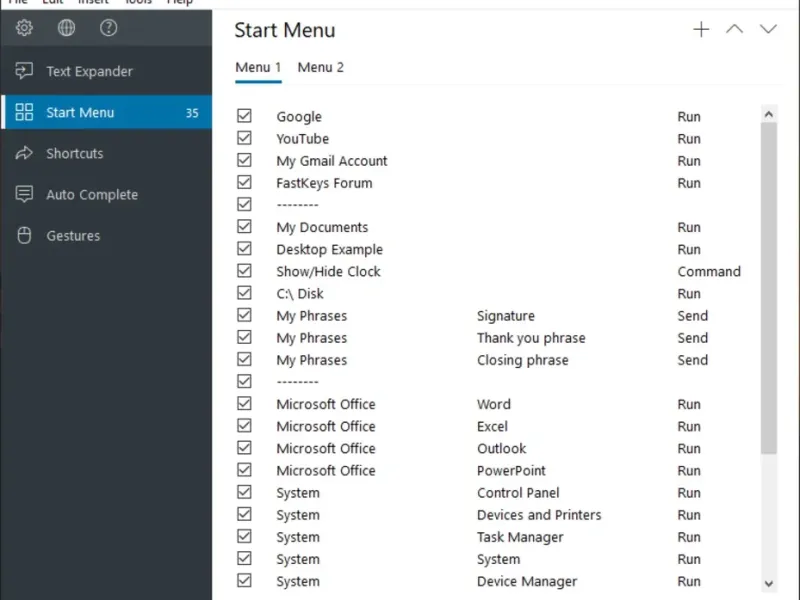Select the Task Manager system entry
Image resolution: width=800 pixels, height=600 pixels.
pyautogui.click(x=520, y=537)
